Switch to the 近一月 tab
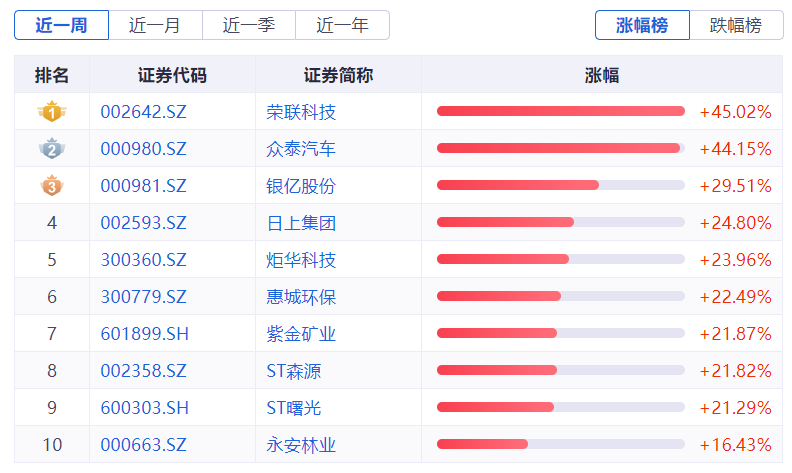Image resolution: width=792 pixels, height=473 pixels. tap(155, 25)
